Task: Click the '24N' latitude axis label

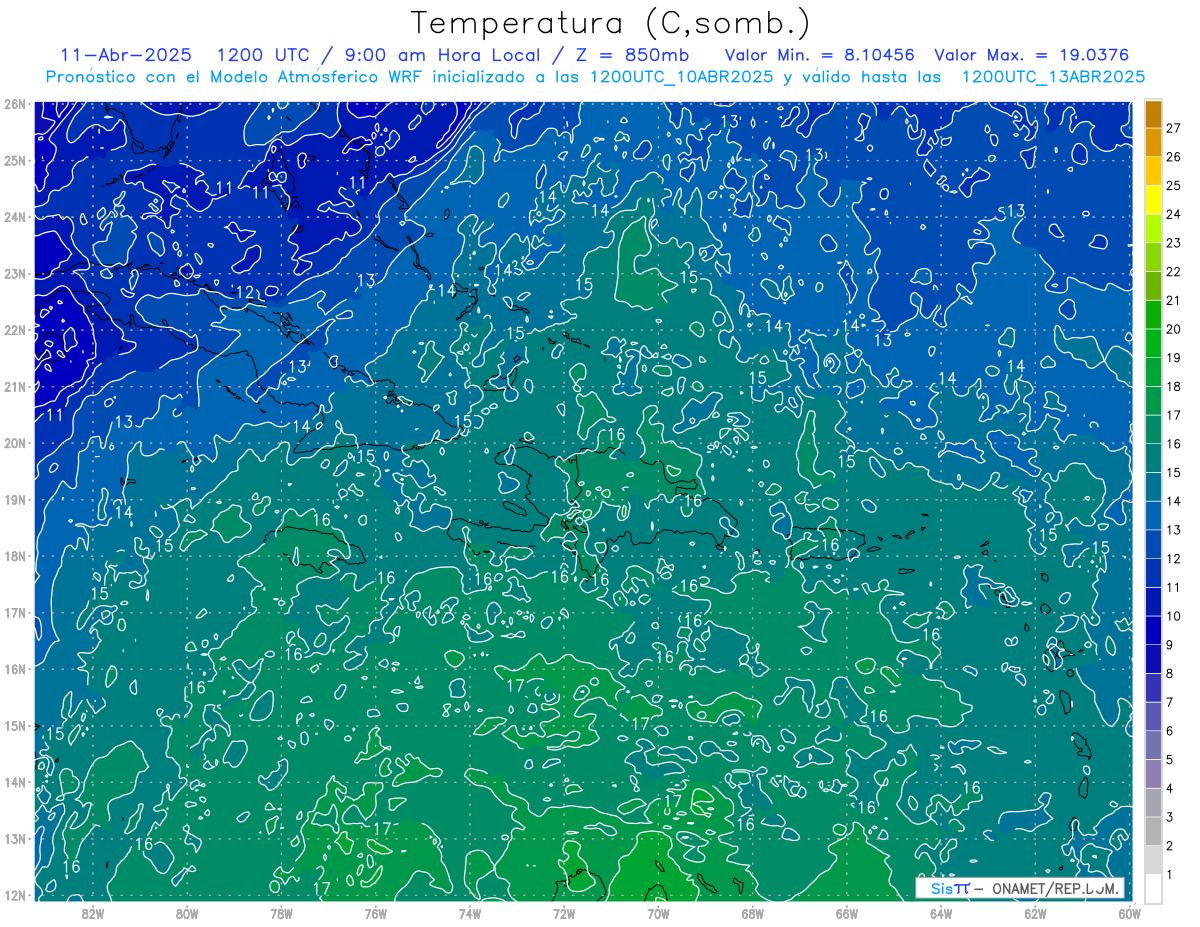Action: pyautogui.click(x=13, y=217)
